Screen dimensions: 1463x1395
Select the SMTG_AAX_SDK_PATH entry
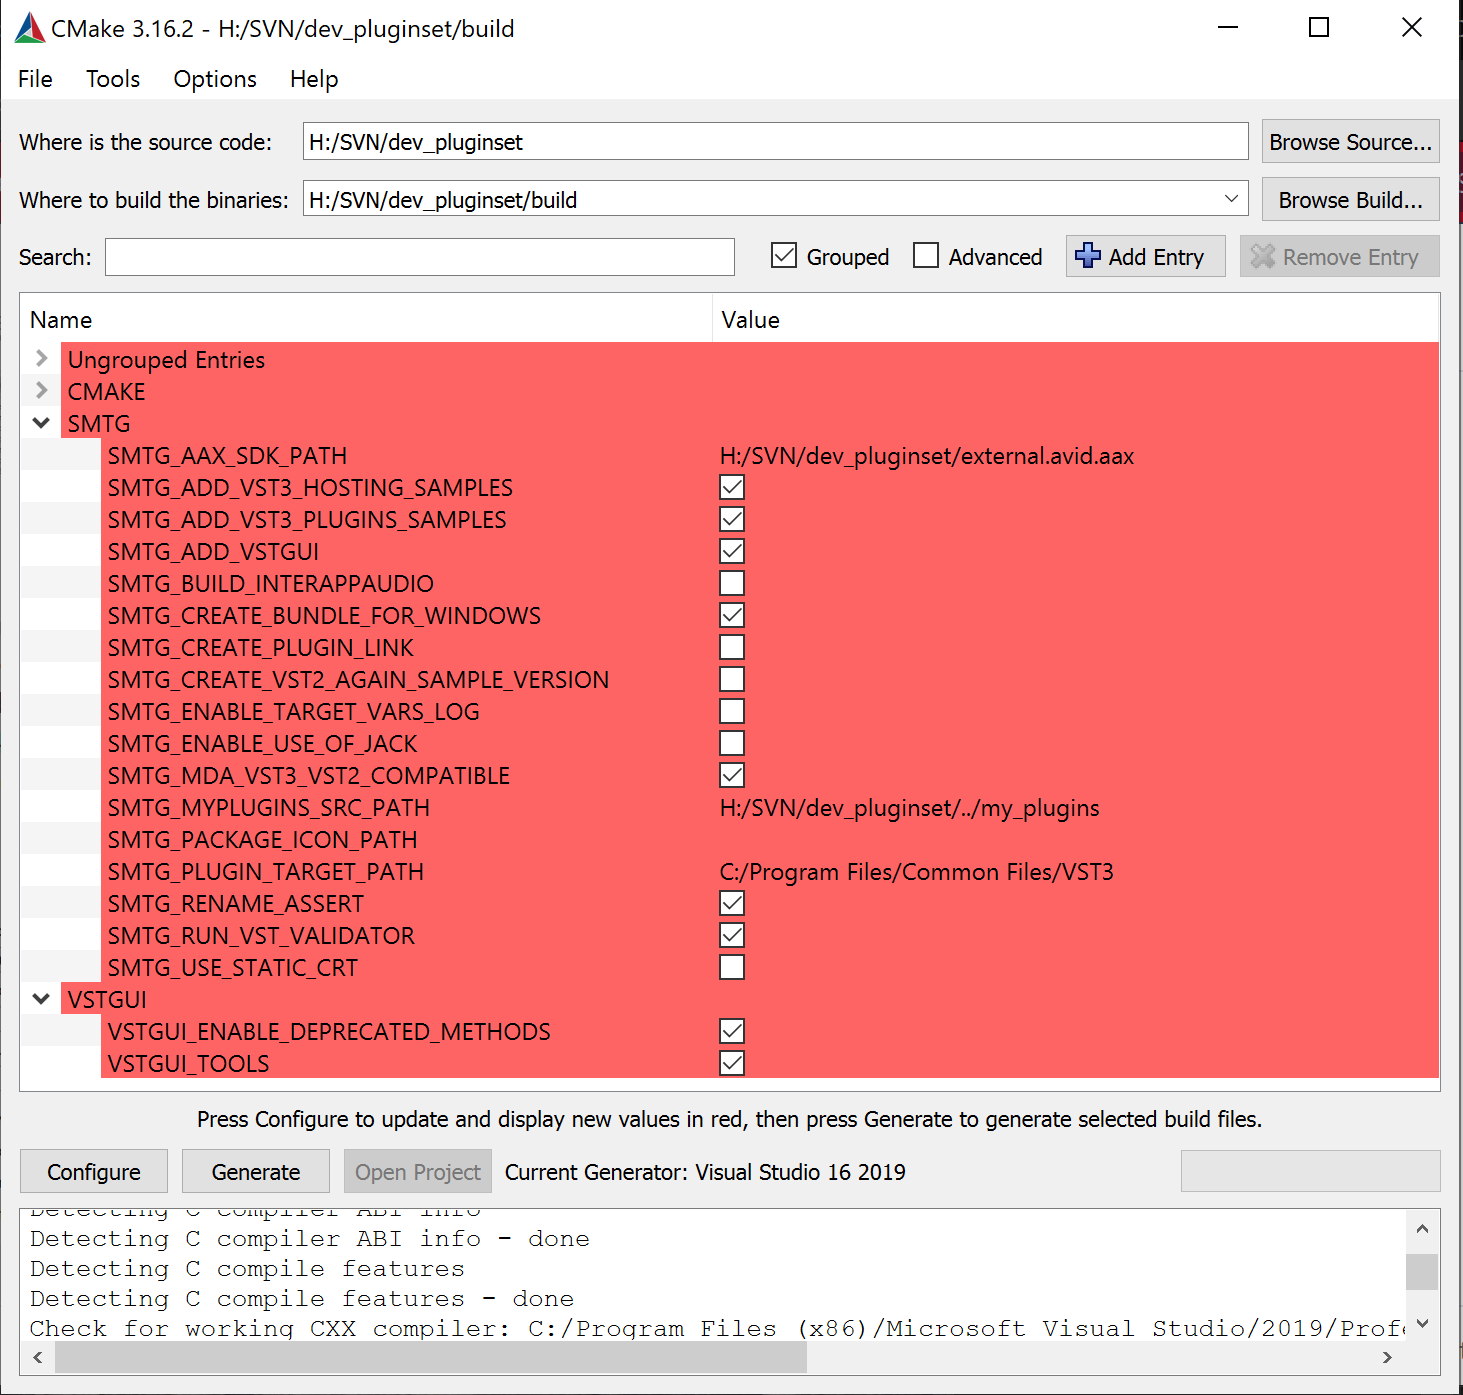tap(227, 456)
